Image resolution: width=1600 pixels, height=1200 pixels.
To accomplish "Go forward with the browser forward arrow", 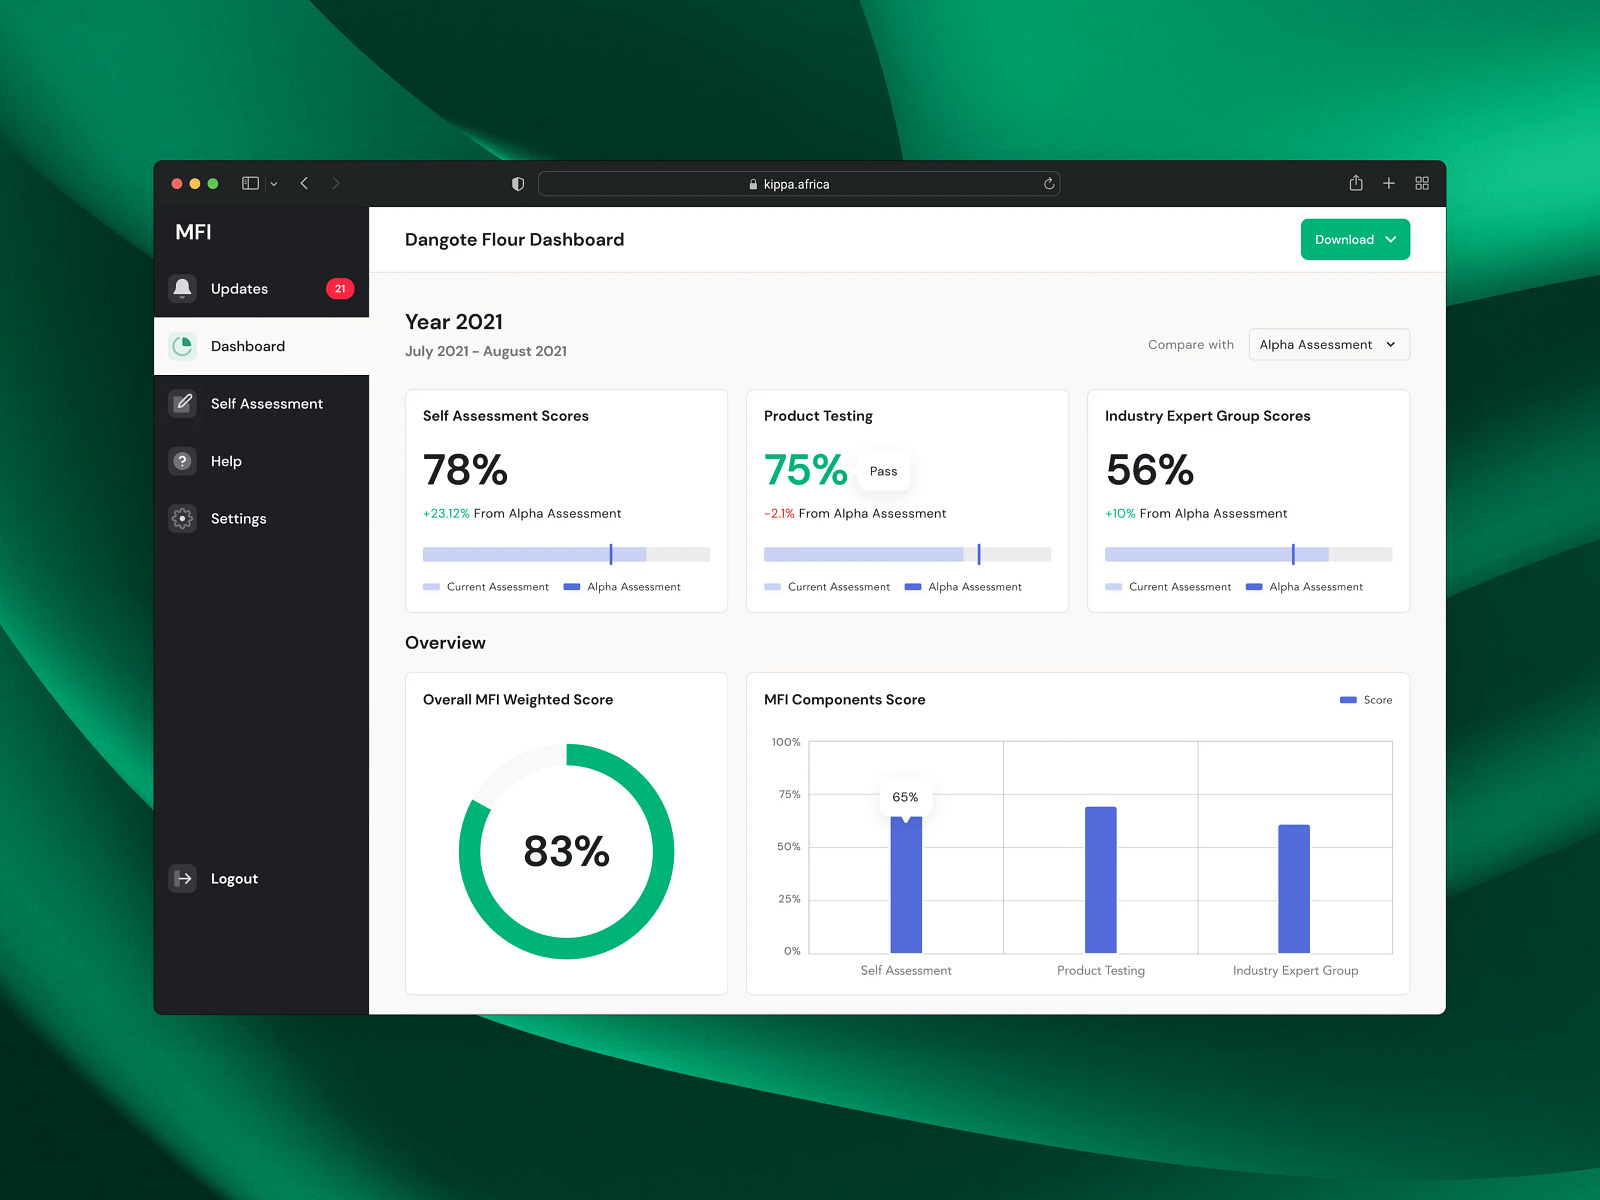I will [x=336, y=183].
